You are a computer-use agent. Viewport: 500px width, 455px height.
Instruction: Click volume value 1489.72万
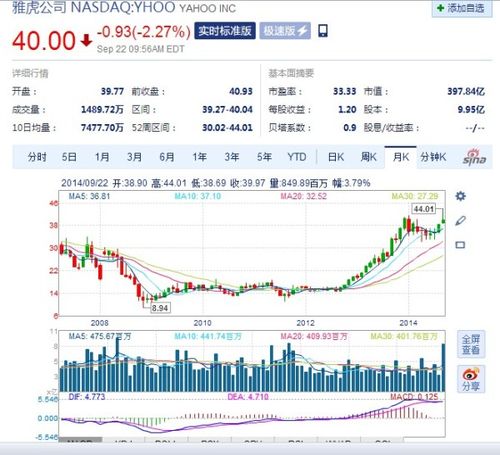tap(102, 109)
